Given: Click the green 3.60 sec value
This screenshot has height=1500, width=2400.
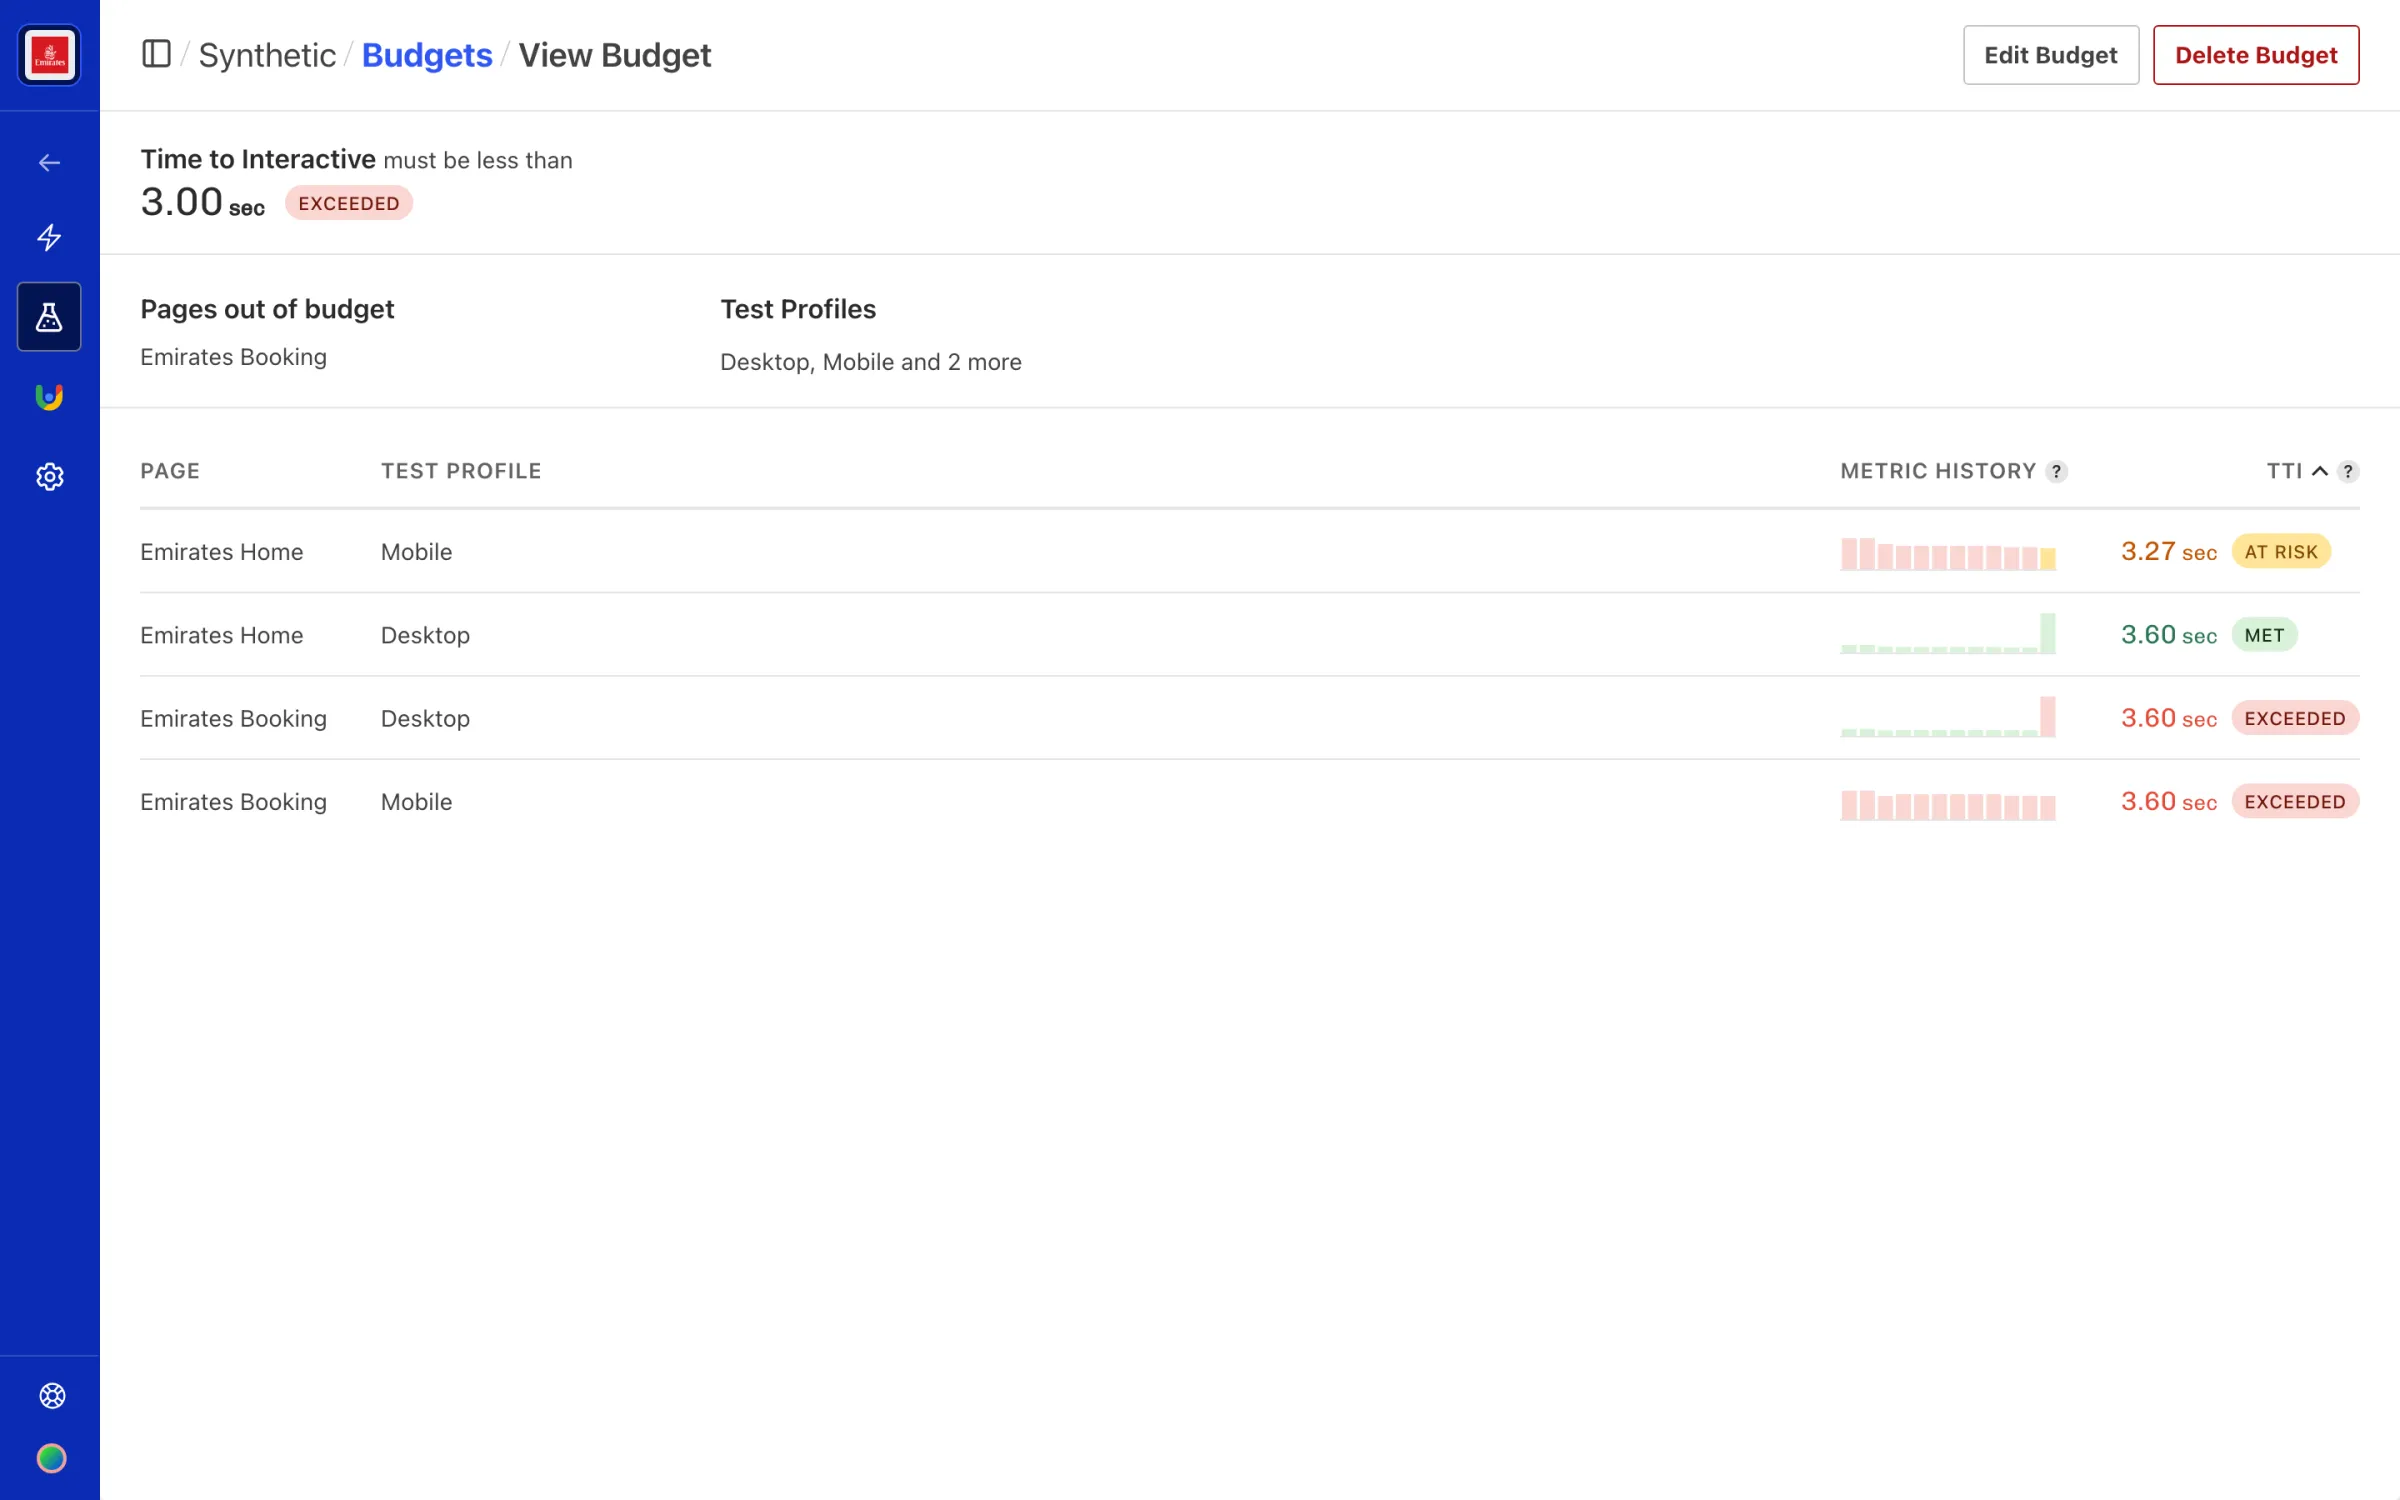Looking at the screenshot, I should pyautogui.click(x=2168, y=635).
